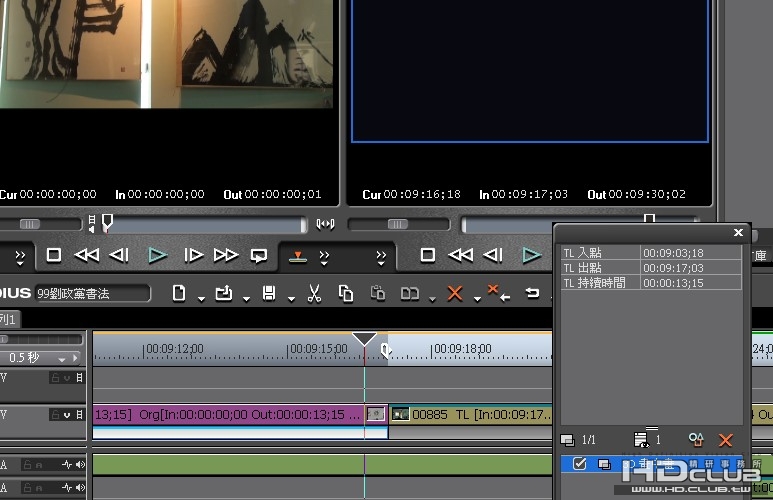This screenshot has width=773, height=500.
Task: Mute the upper A track speaker
Action: pos(80,464)
